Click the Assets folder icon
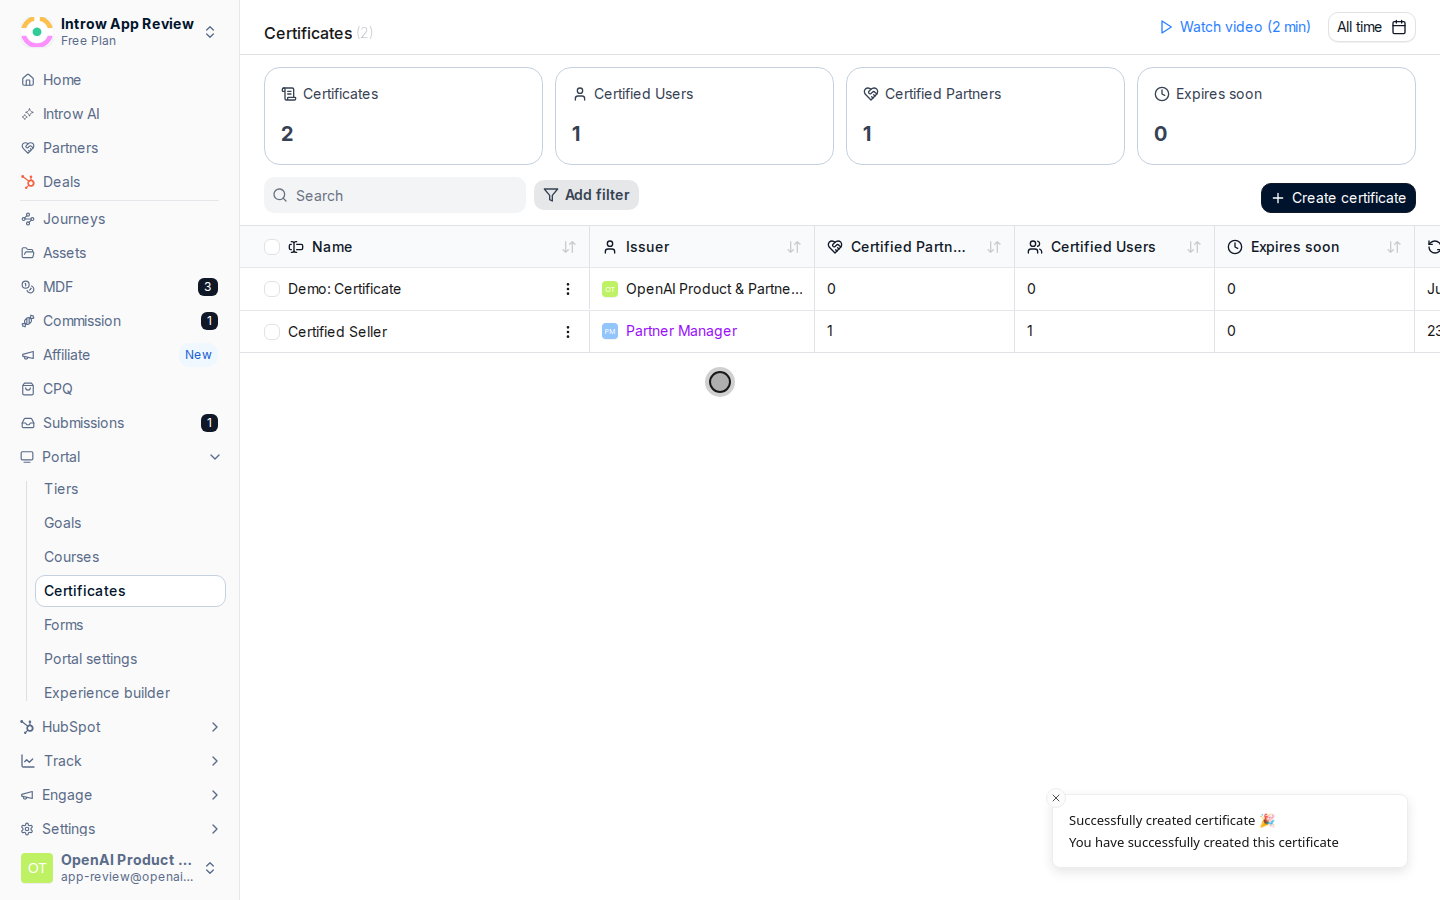1440x900 pixels. (x=28, y=253)
